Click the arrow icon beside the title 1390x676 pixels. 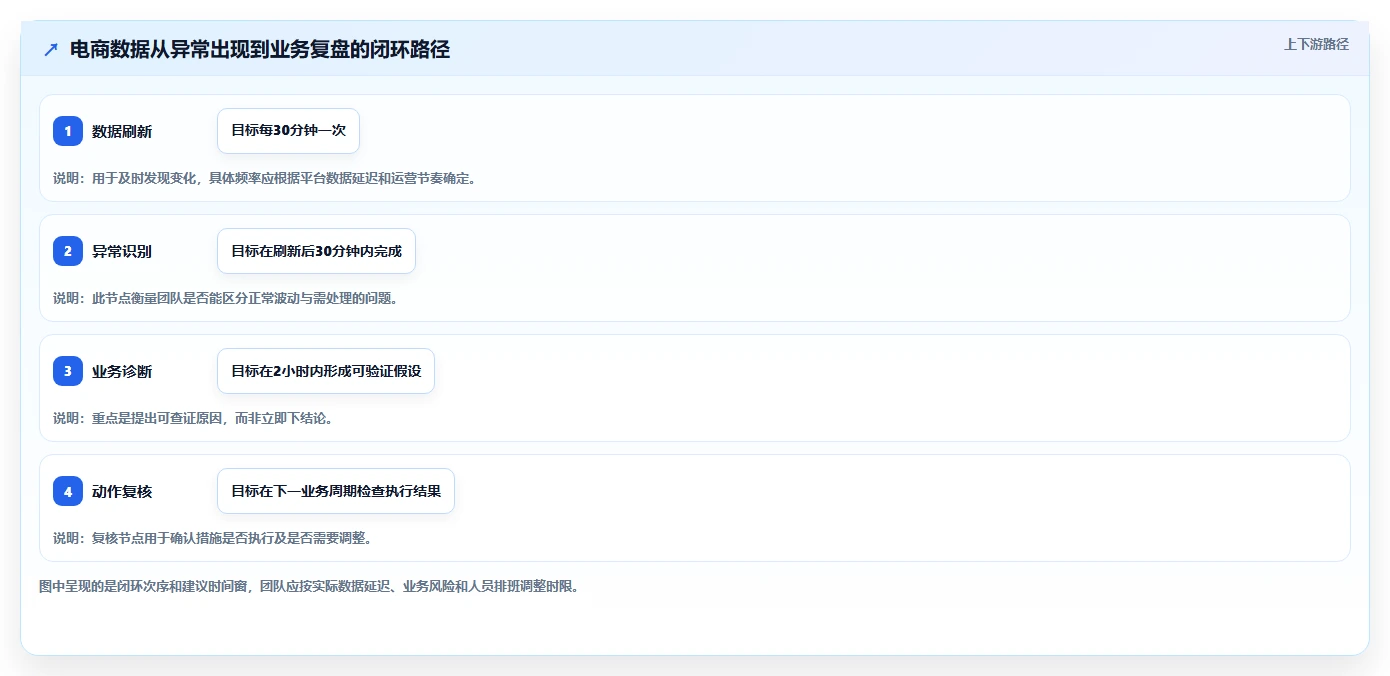click(51, 50)
